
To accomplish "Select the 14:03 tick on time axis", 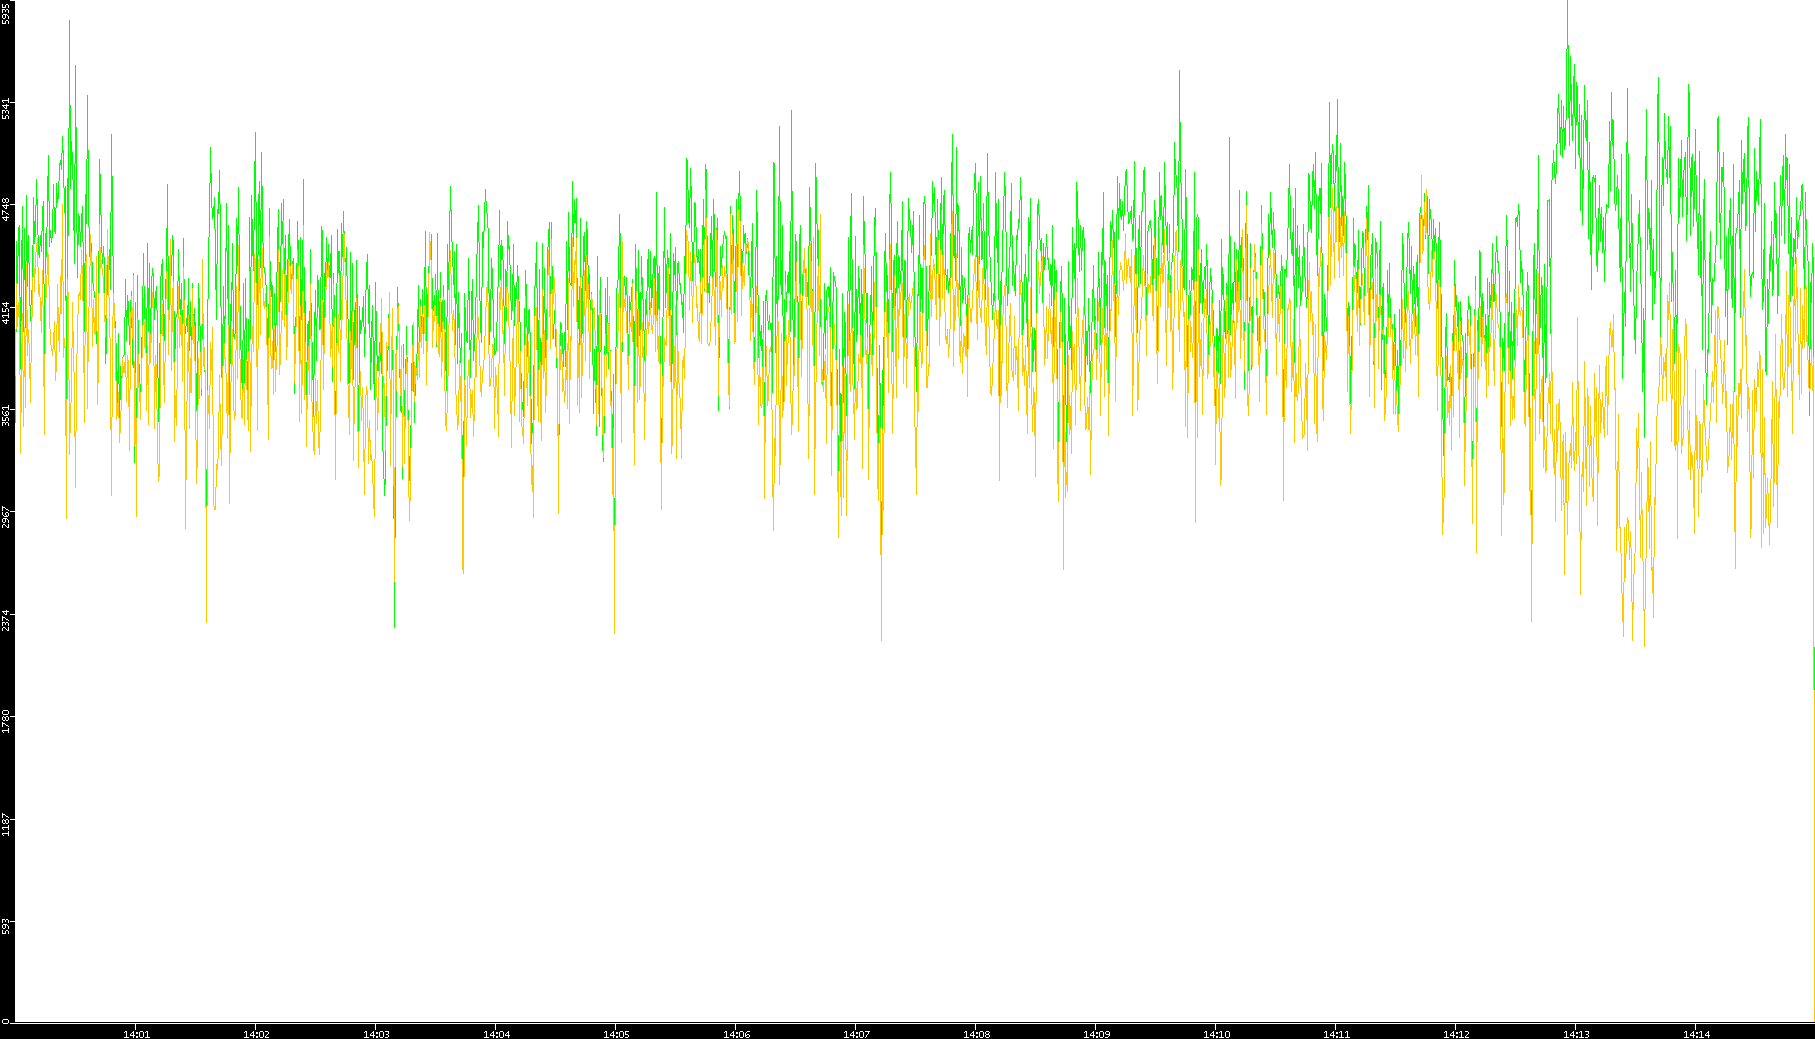I will (x=376, y=1033).
